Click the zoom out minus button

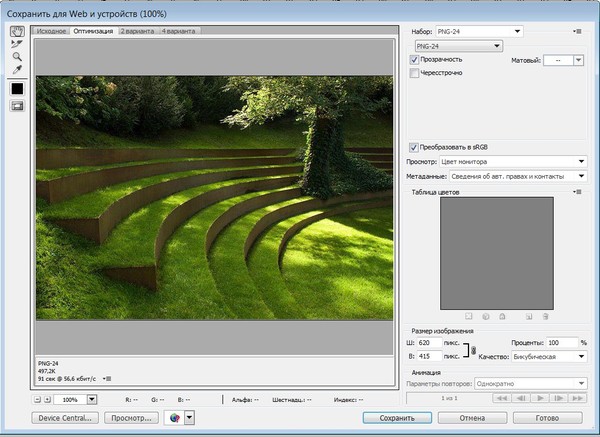click(37, 399)
